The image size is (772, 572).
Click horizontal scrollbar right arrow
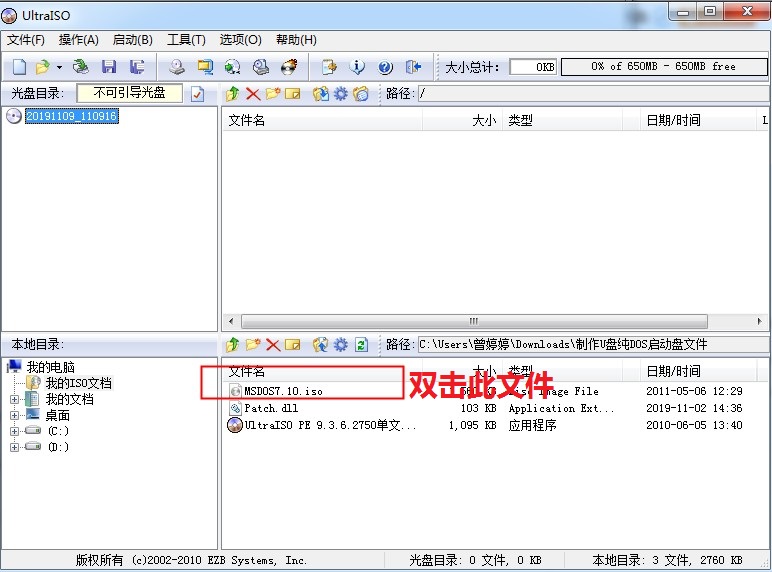759,321
